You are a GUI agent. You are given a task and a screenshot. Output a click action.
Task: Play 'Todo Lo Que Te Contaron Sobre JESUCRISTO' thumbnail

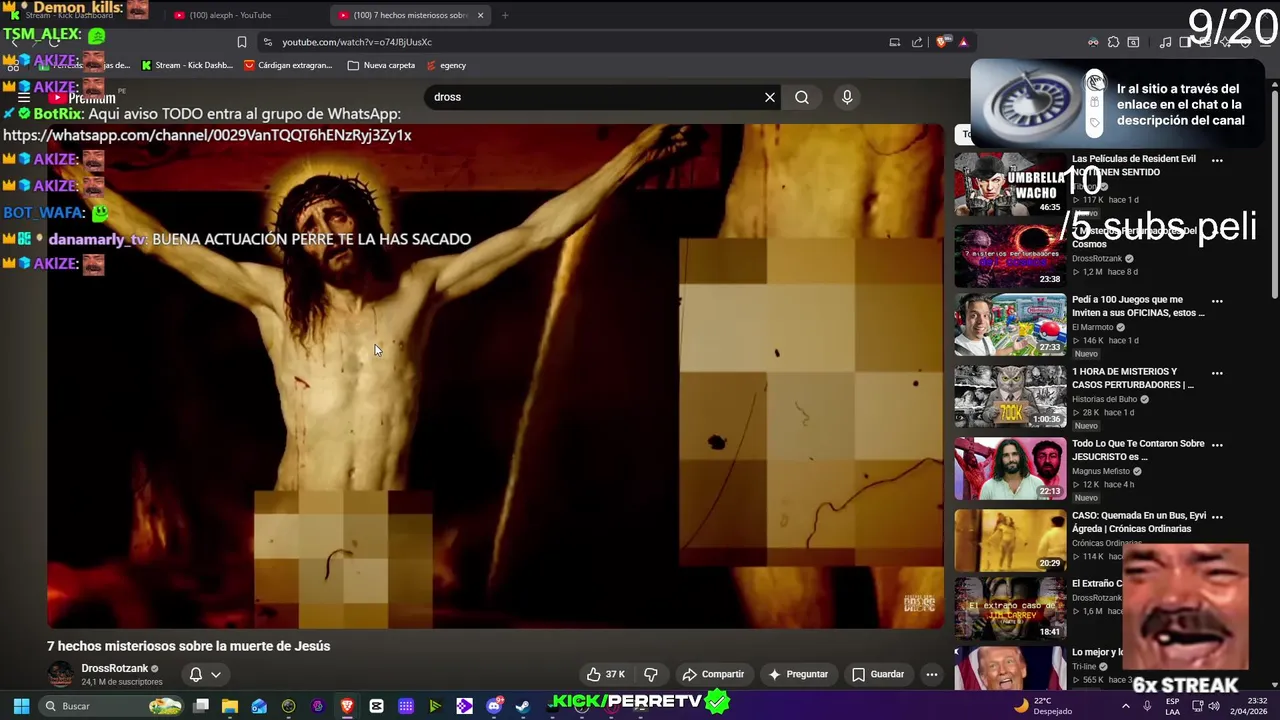coord(1010,469)
